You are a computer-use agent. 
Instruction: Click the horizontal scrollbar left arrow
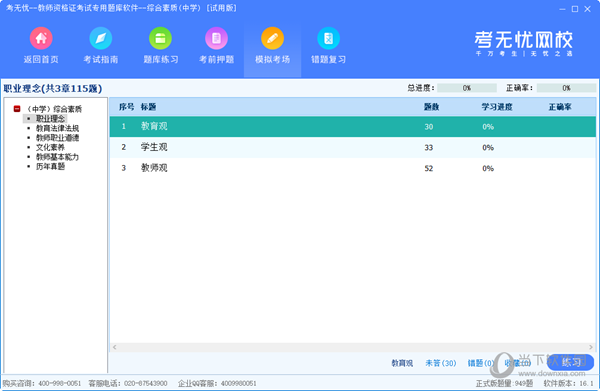coord(114,347)
